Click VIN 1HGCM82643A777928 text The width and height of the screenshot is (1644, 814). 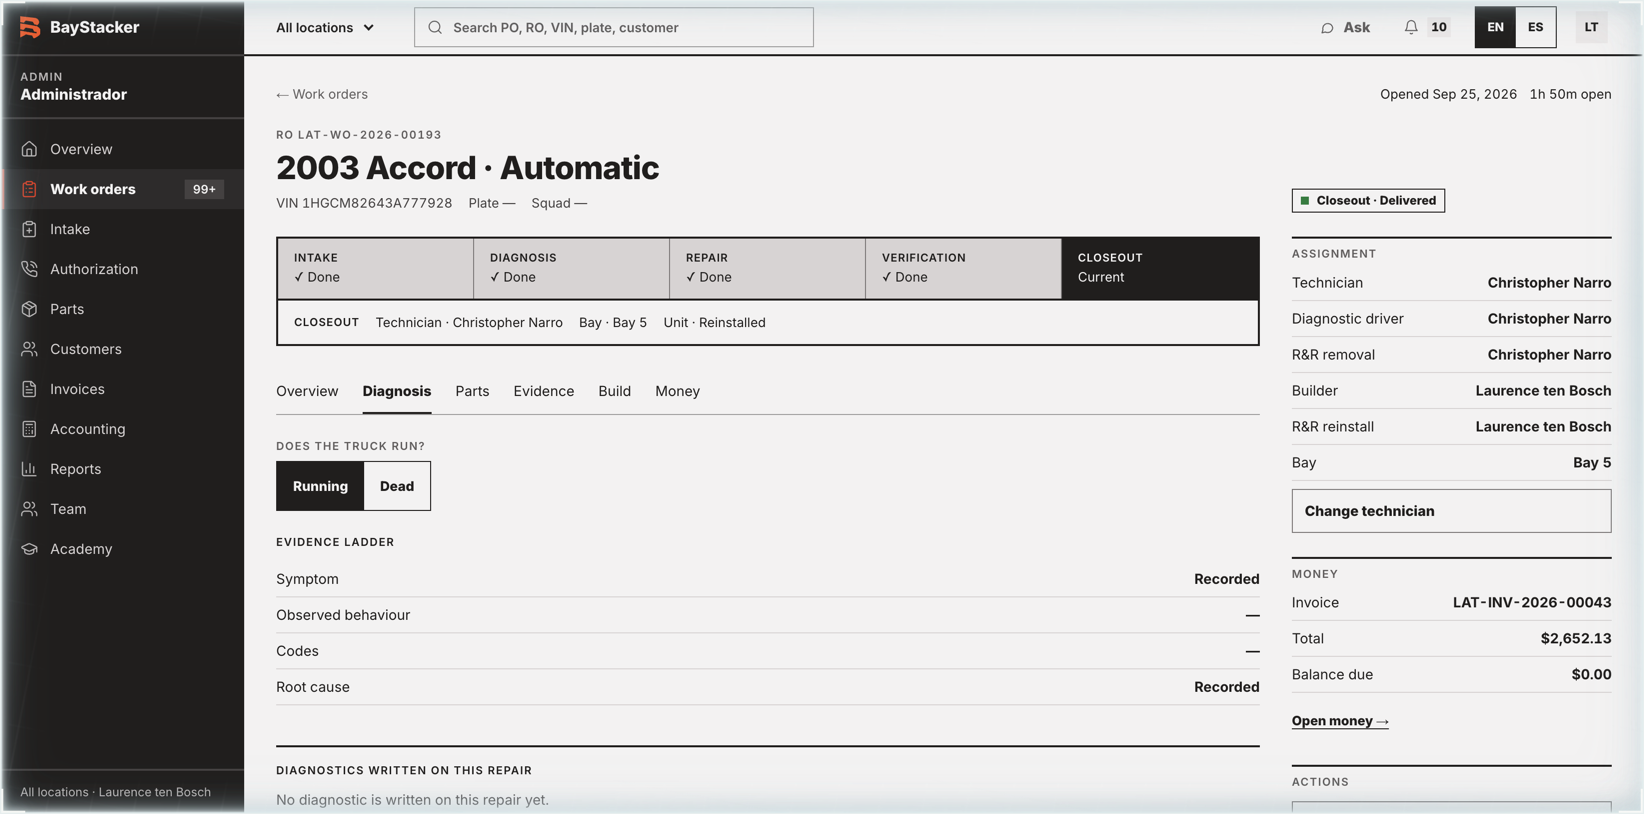point(364,203)
